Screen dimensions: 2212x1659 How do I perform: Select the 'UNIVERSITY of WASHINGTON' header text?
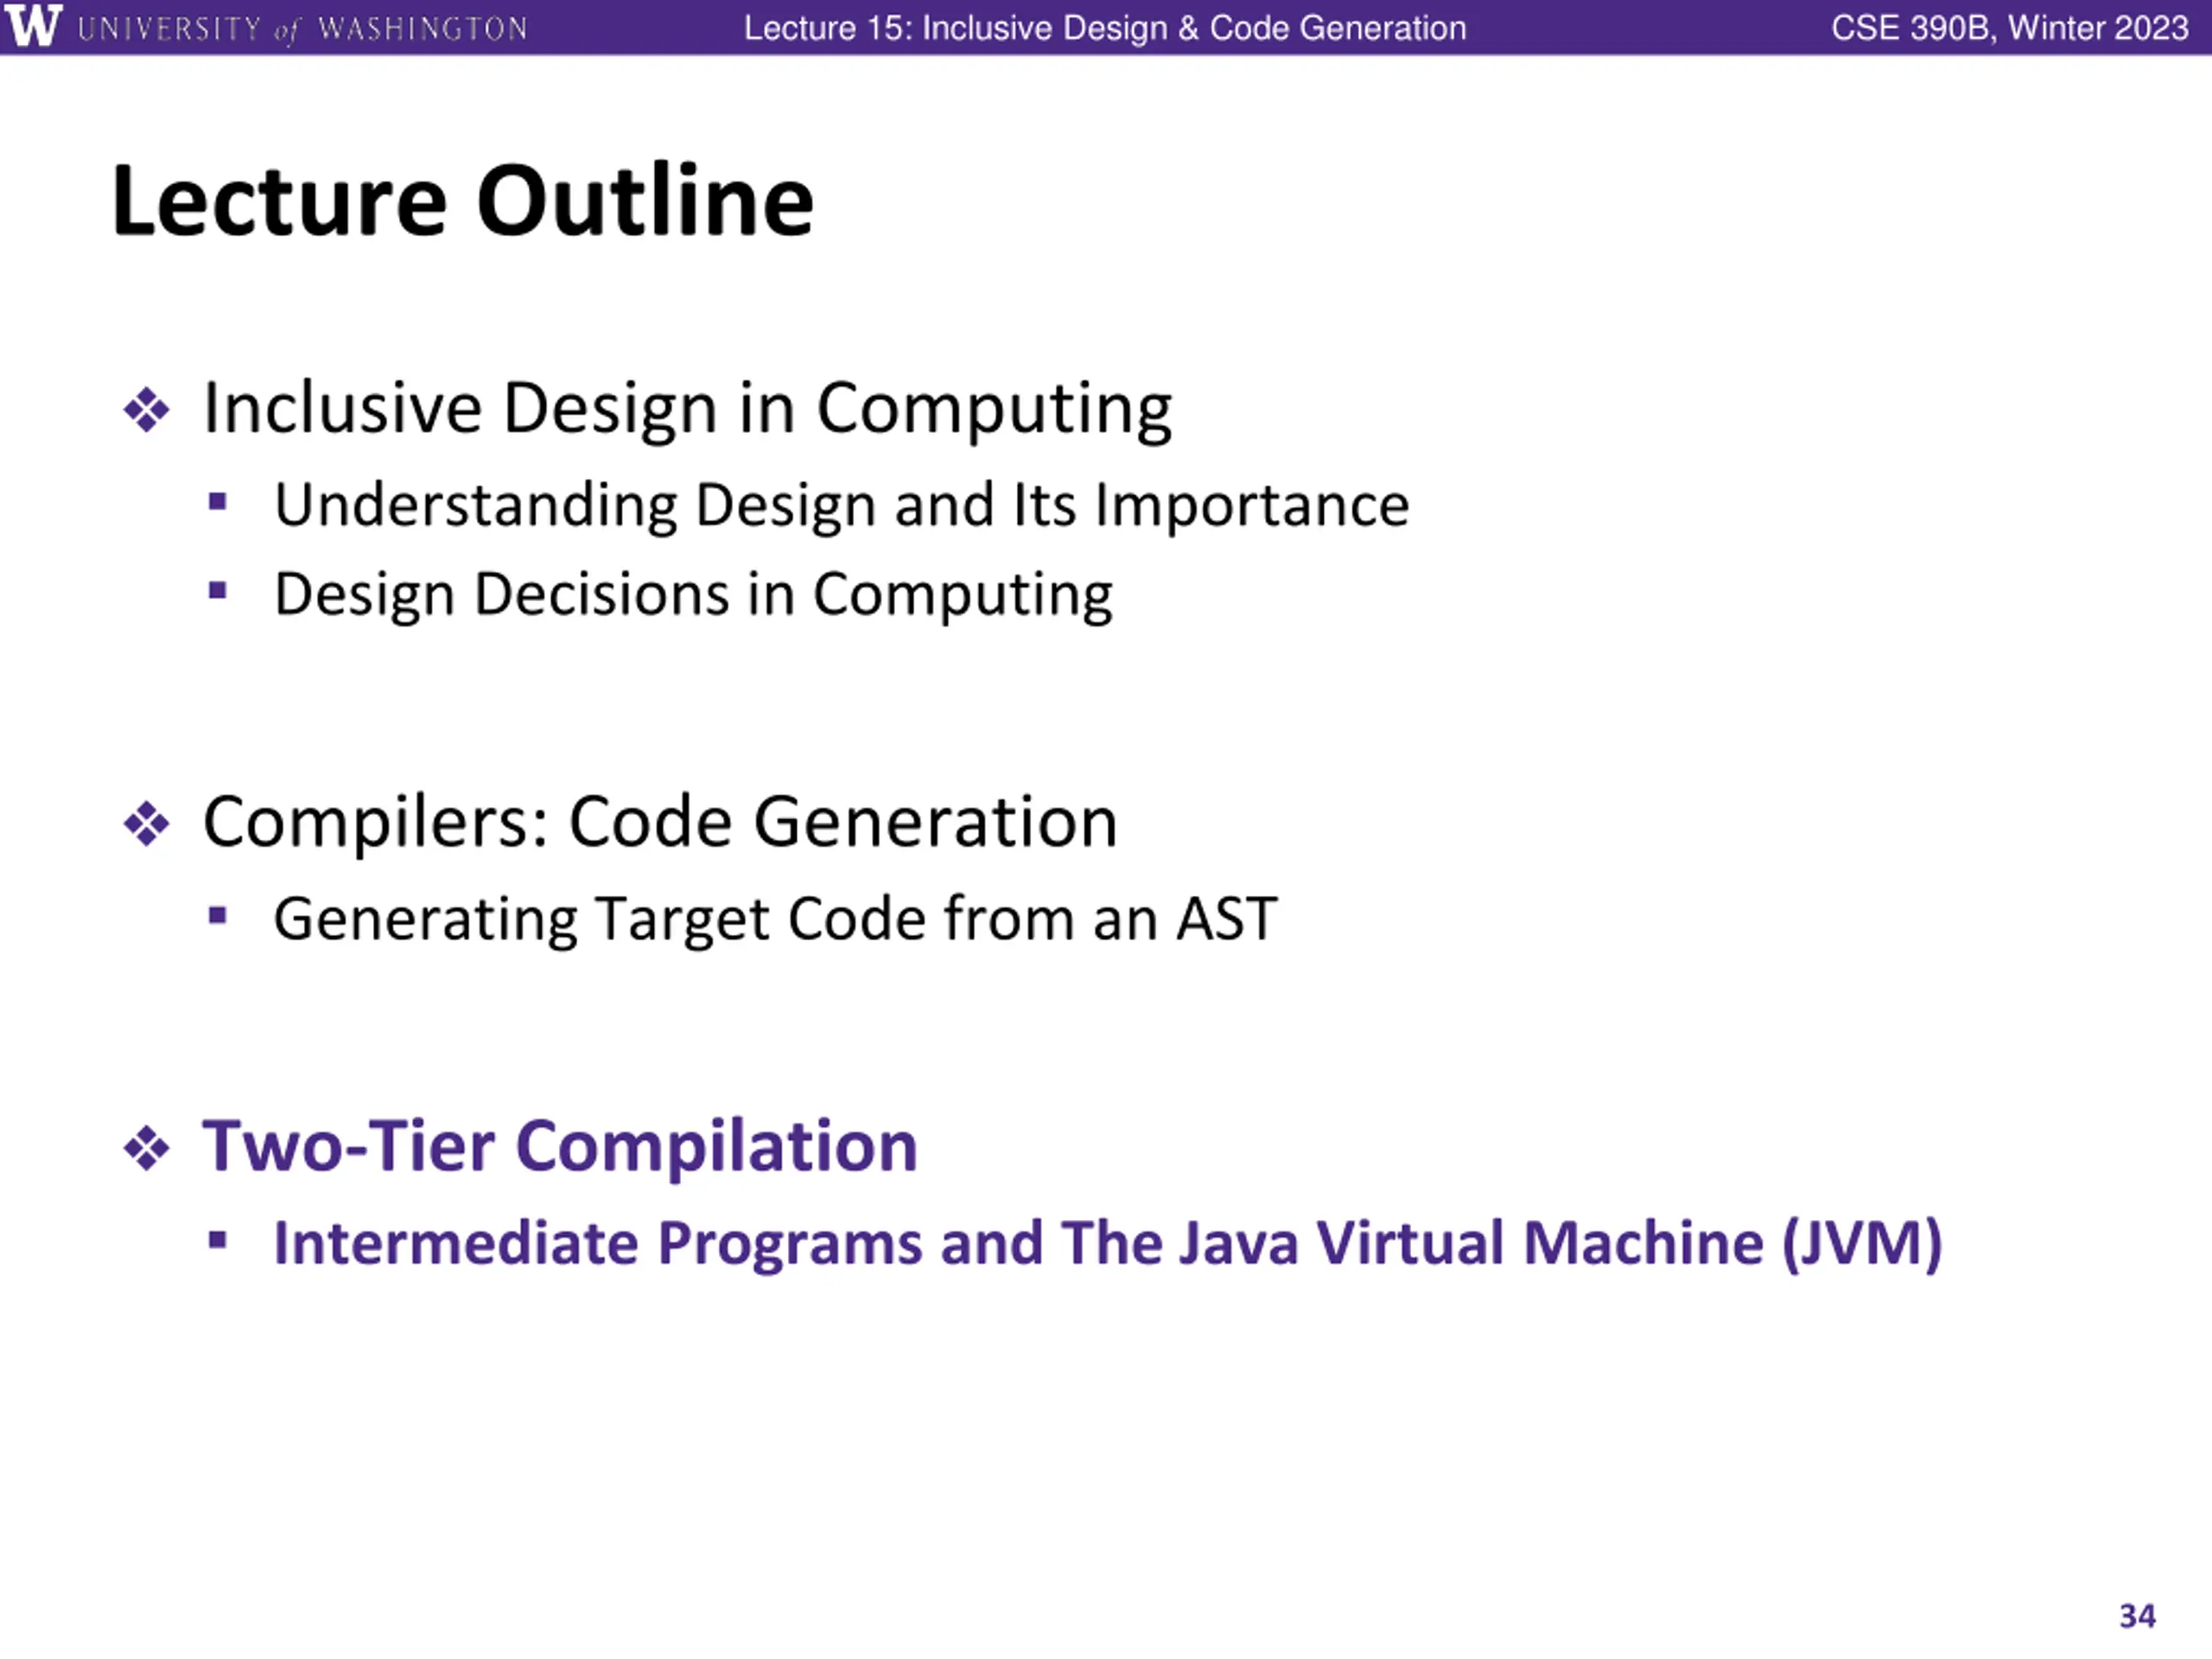click(302, 28)
